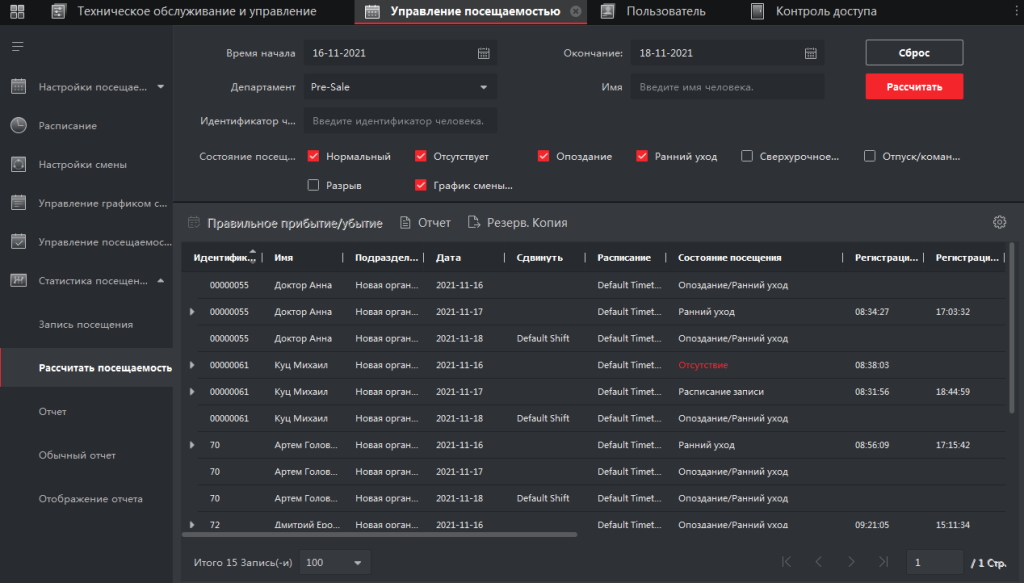Open the three-dot menu at top right

(x=1017, y=11)
